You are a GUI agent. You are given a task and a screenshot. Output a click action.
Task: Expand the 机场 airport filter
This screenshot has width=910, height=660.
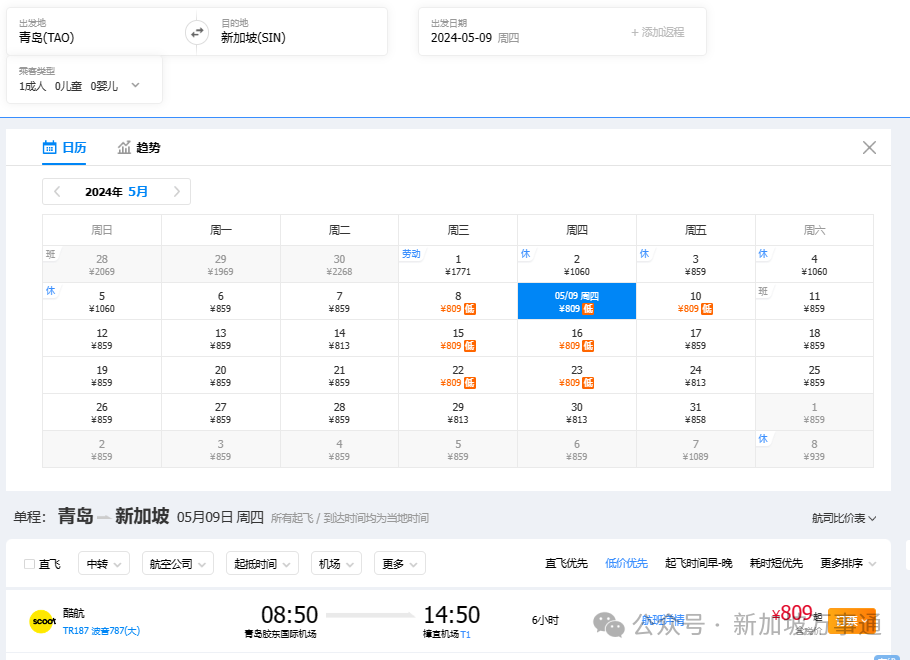tap(336, 563)
